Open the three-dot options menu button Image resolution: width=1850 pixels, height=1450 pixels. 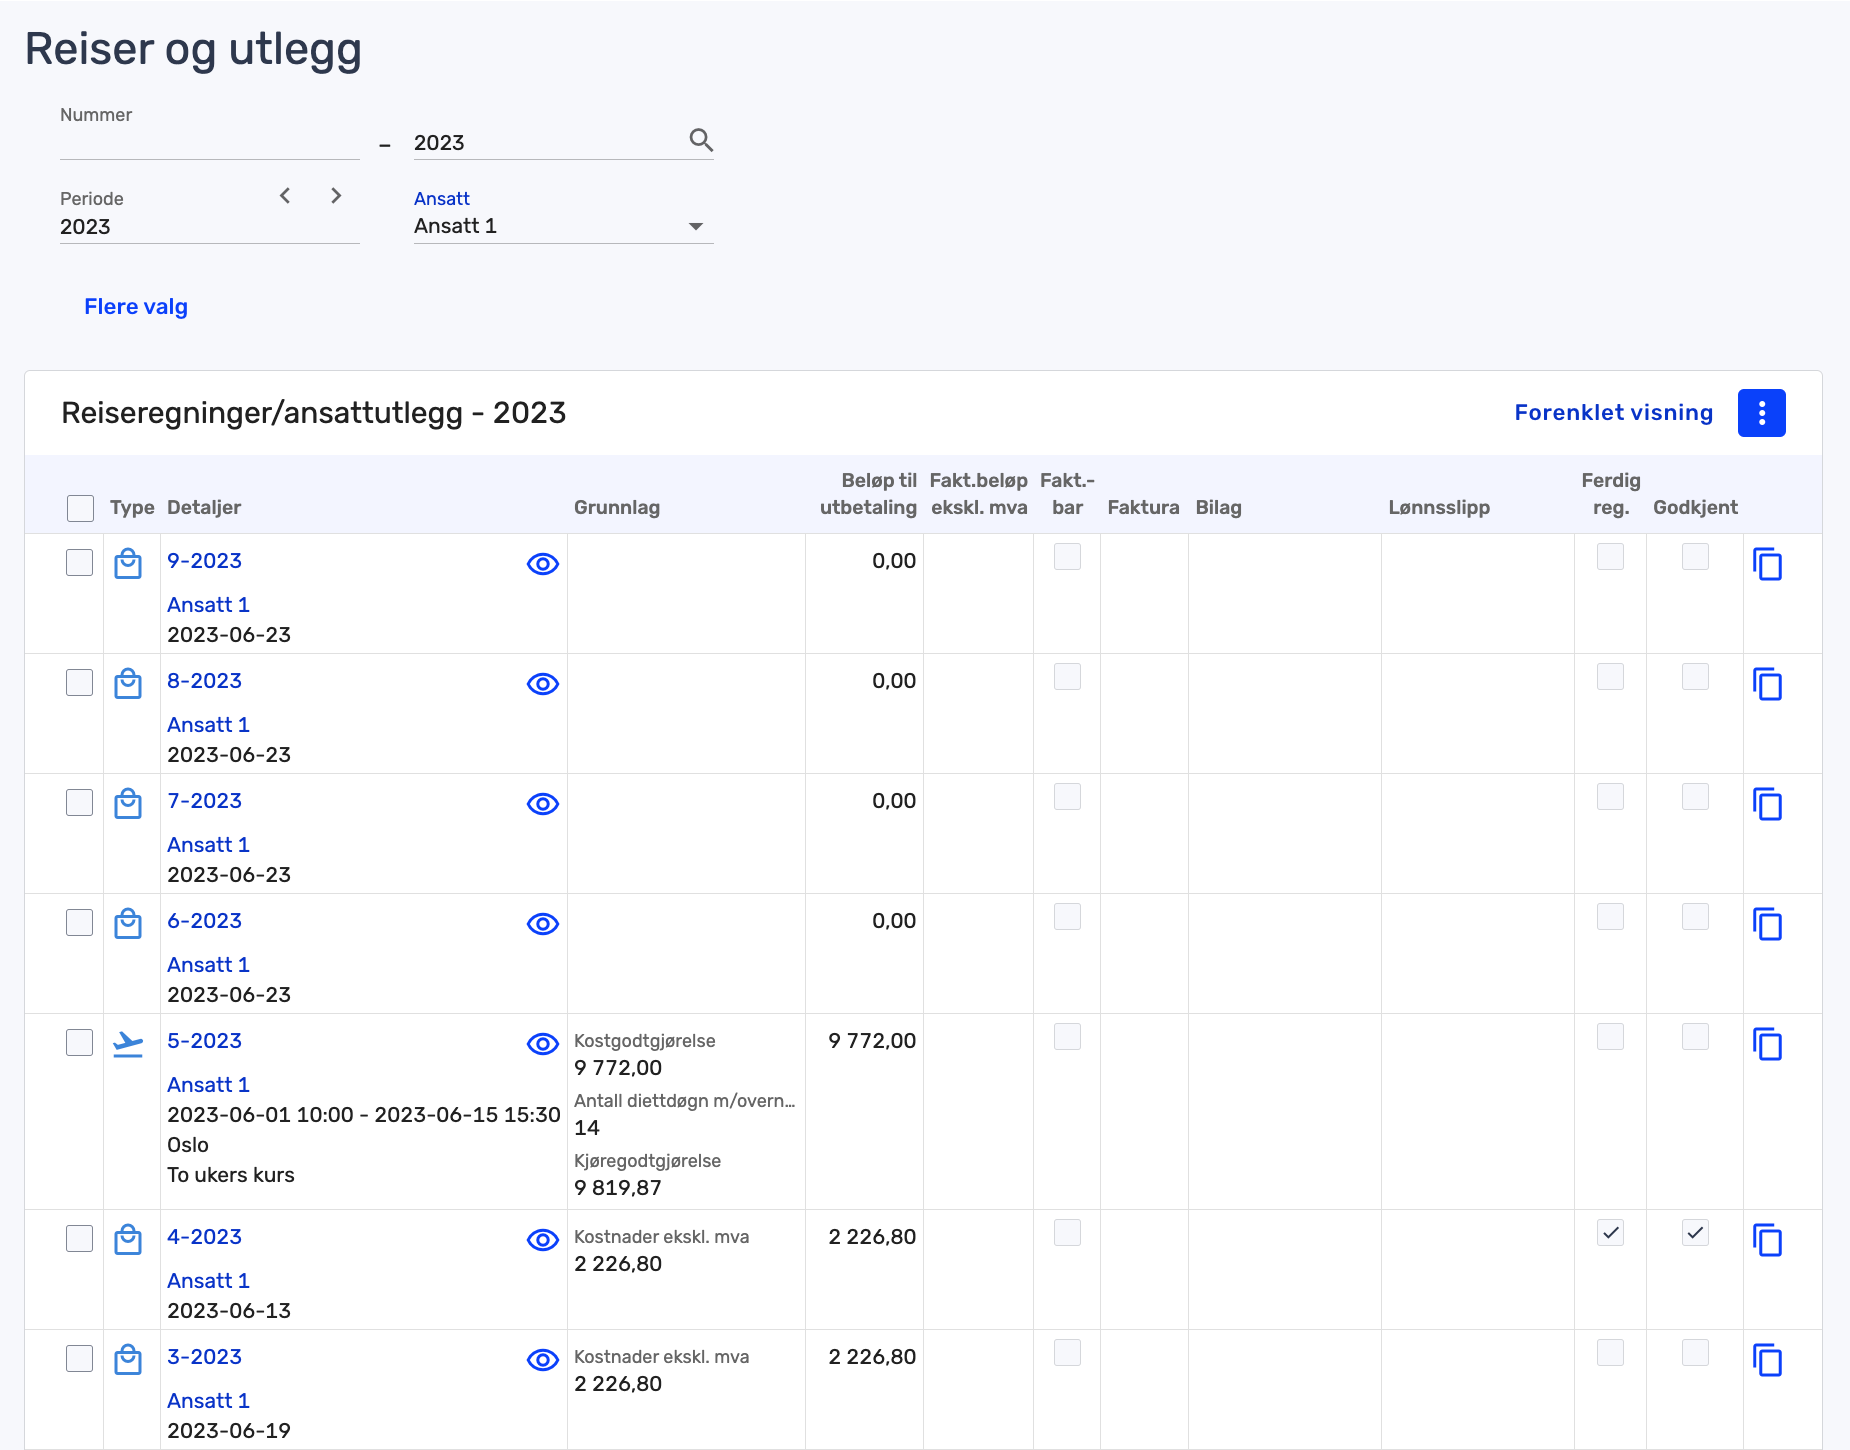click(1761, 413)
